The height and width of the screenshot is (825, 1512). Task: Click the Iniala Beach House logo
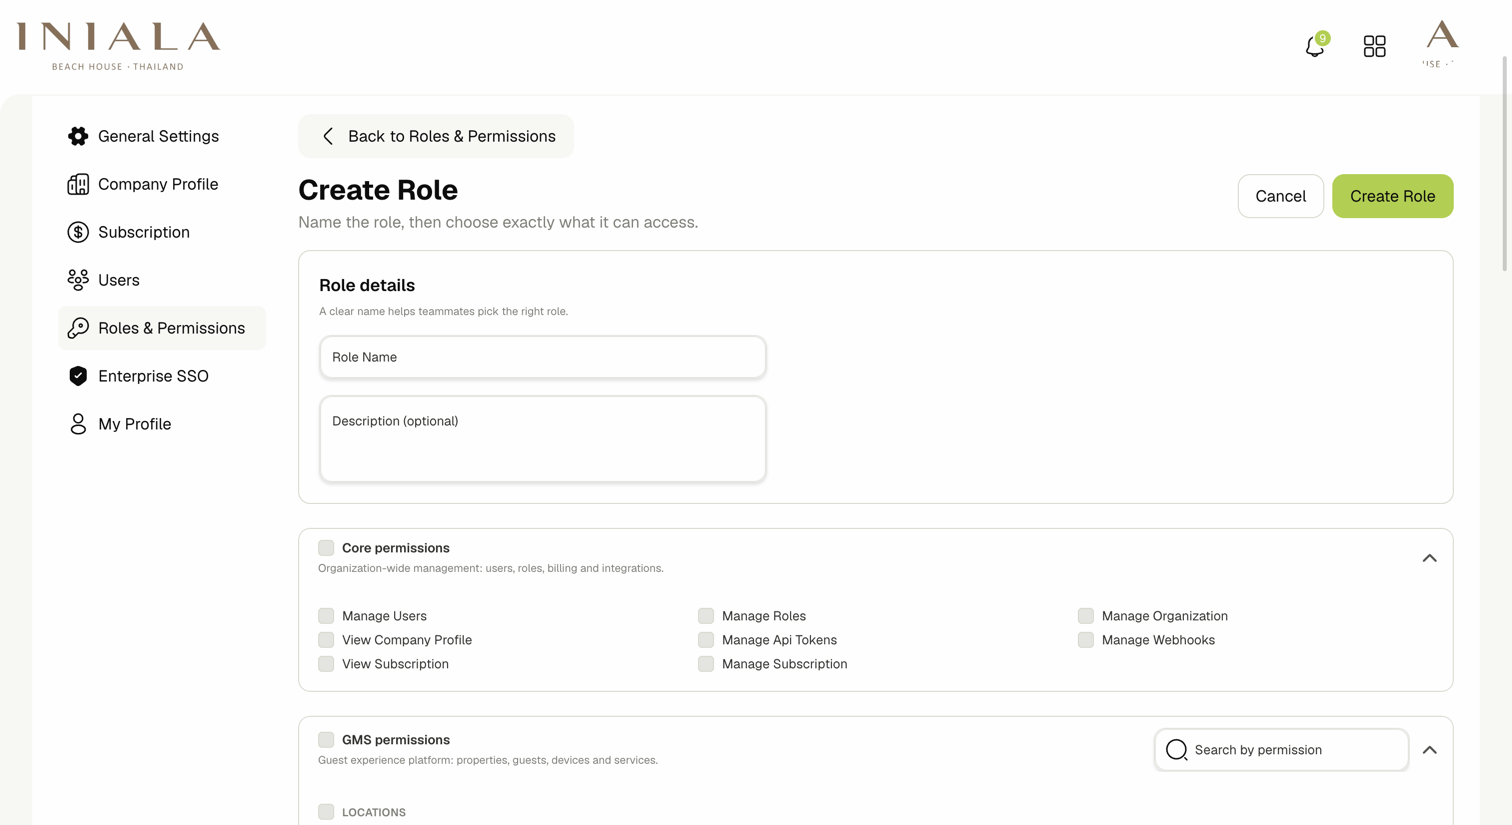coord(118,46)
